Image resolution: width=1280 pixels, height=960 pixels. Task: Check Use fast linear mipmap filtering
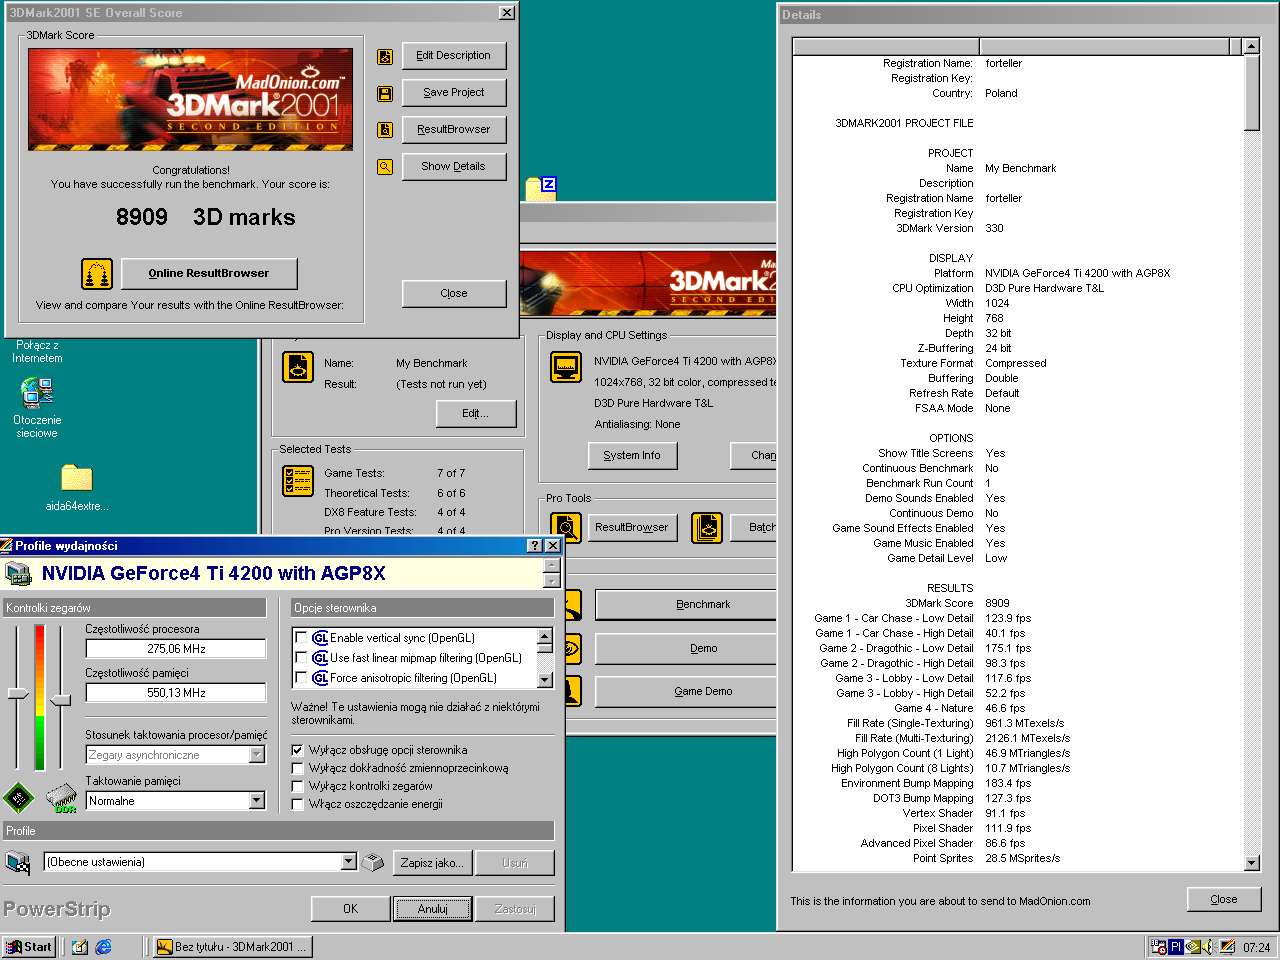point(301,658)
